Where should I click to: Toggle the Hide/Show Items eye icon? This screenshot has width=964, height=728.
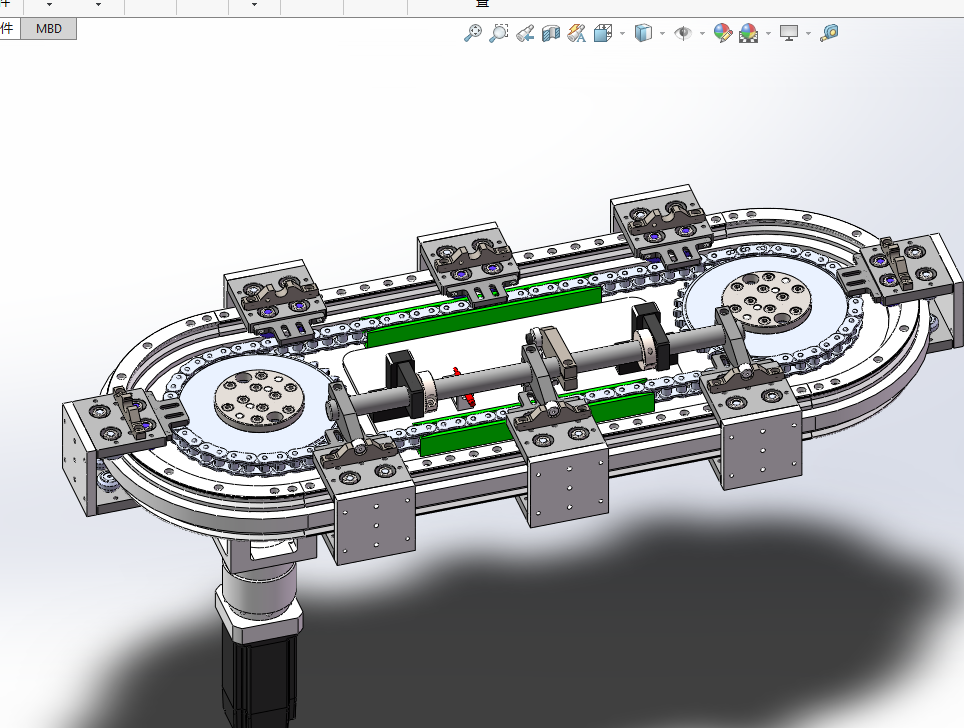point(683,33)
